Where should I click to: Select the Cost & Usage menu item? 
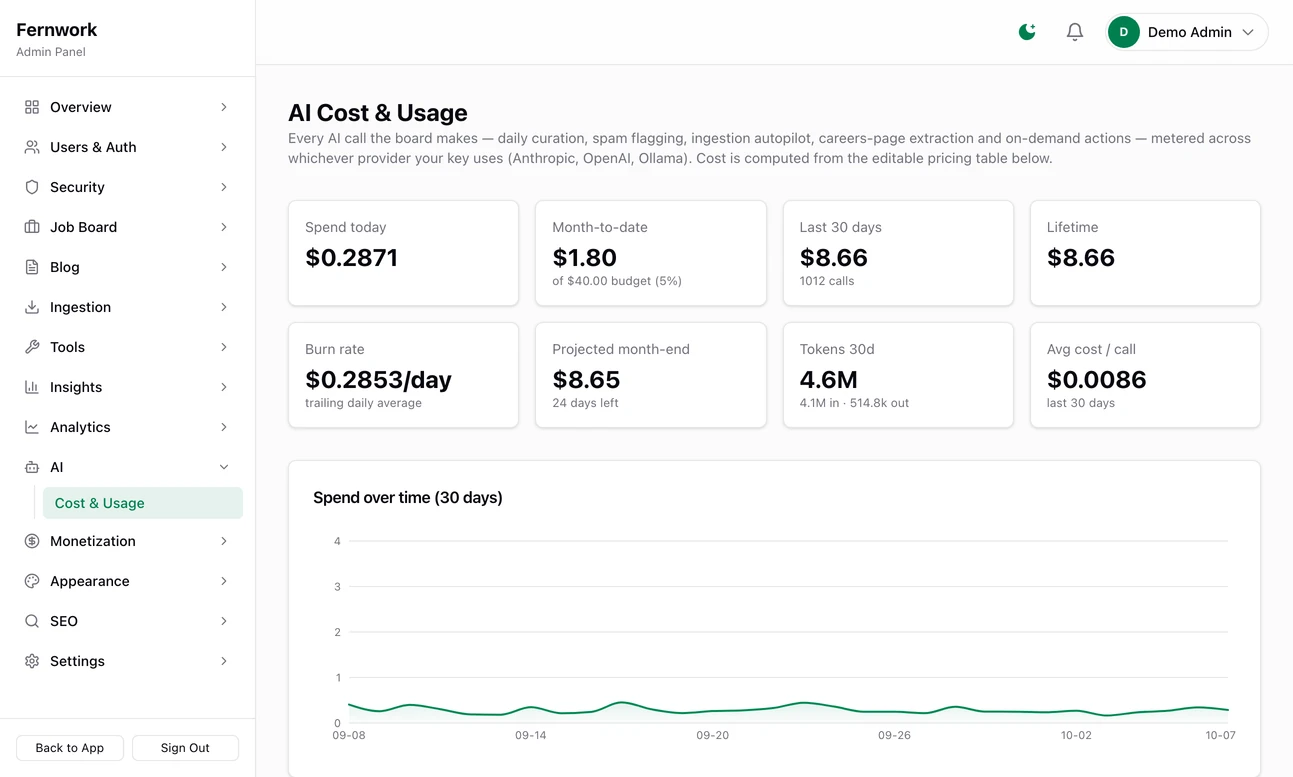pyautogui.click(x=142, y=503)
